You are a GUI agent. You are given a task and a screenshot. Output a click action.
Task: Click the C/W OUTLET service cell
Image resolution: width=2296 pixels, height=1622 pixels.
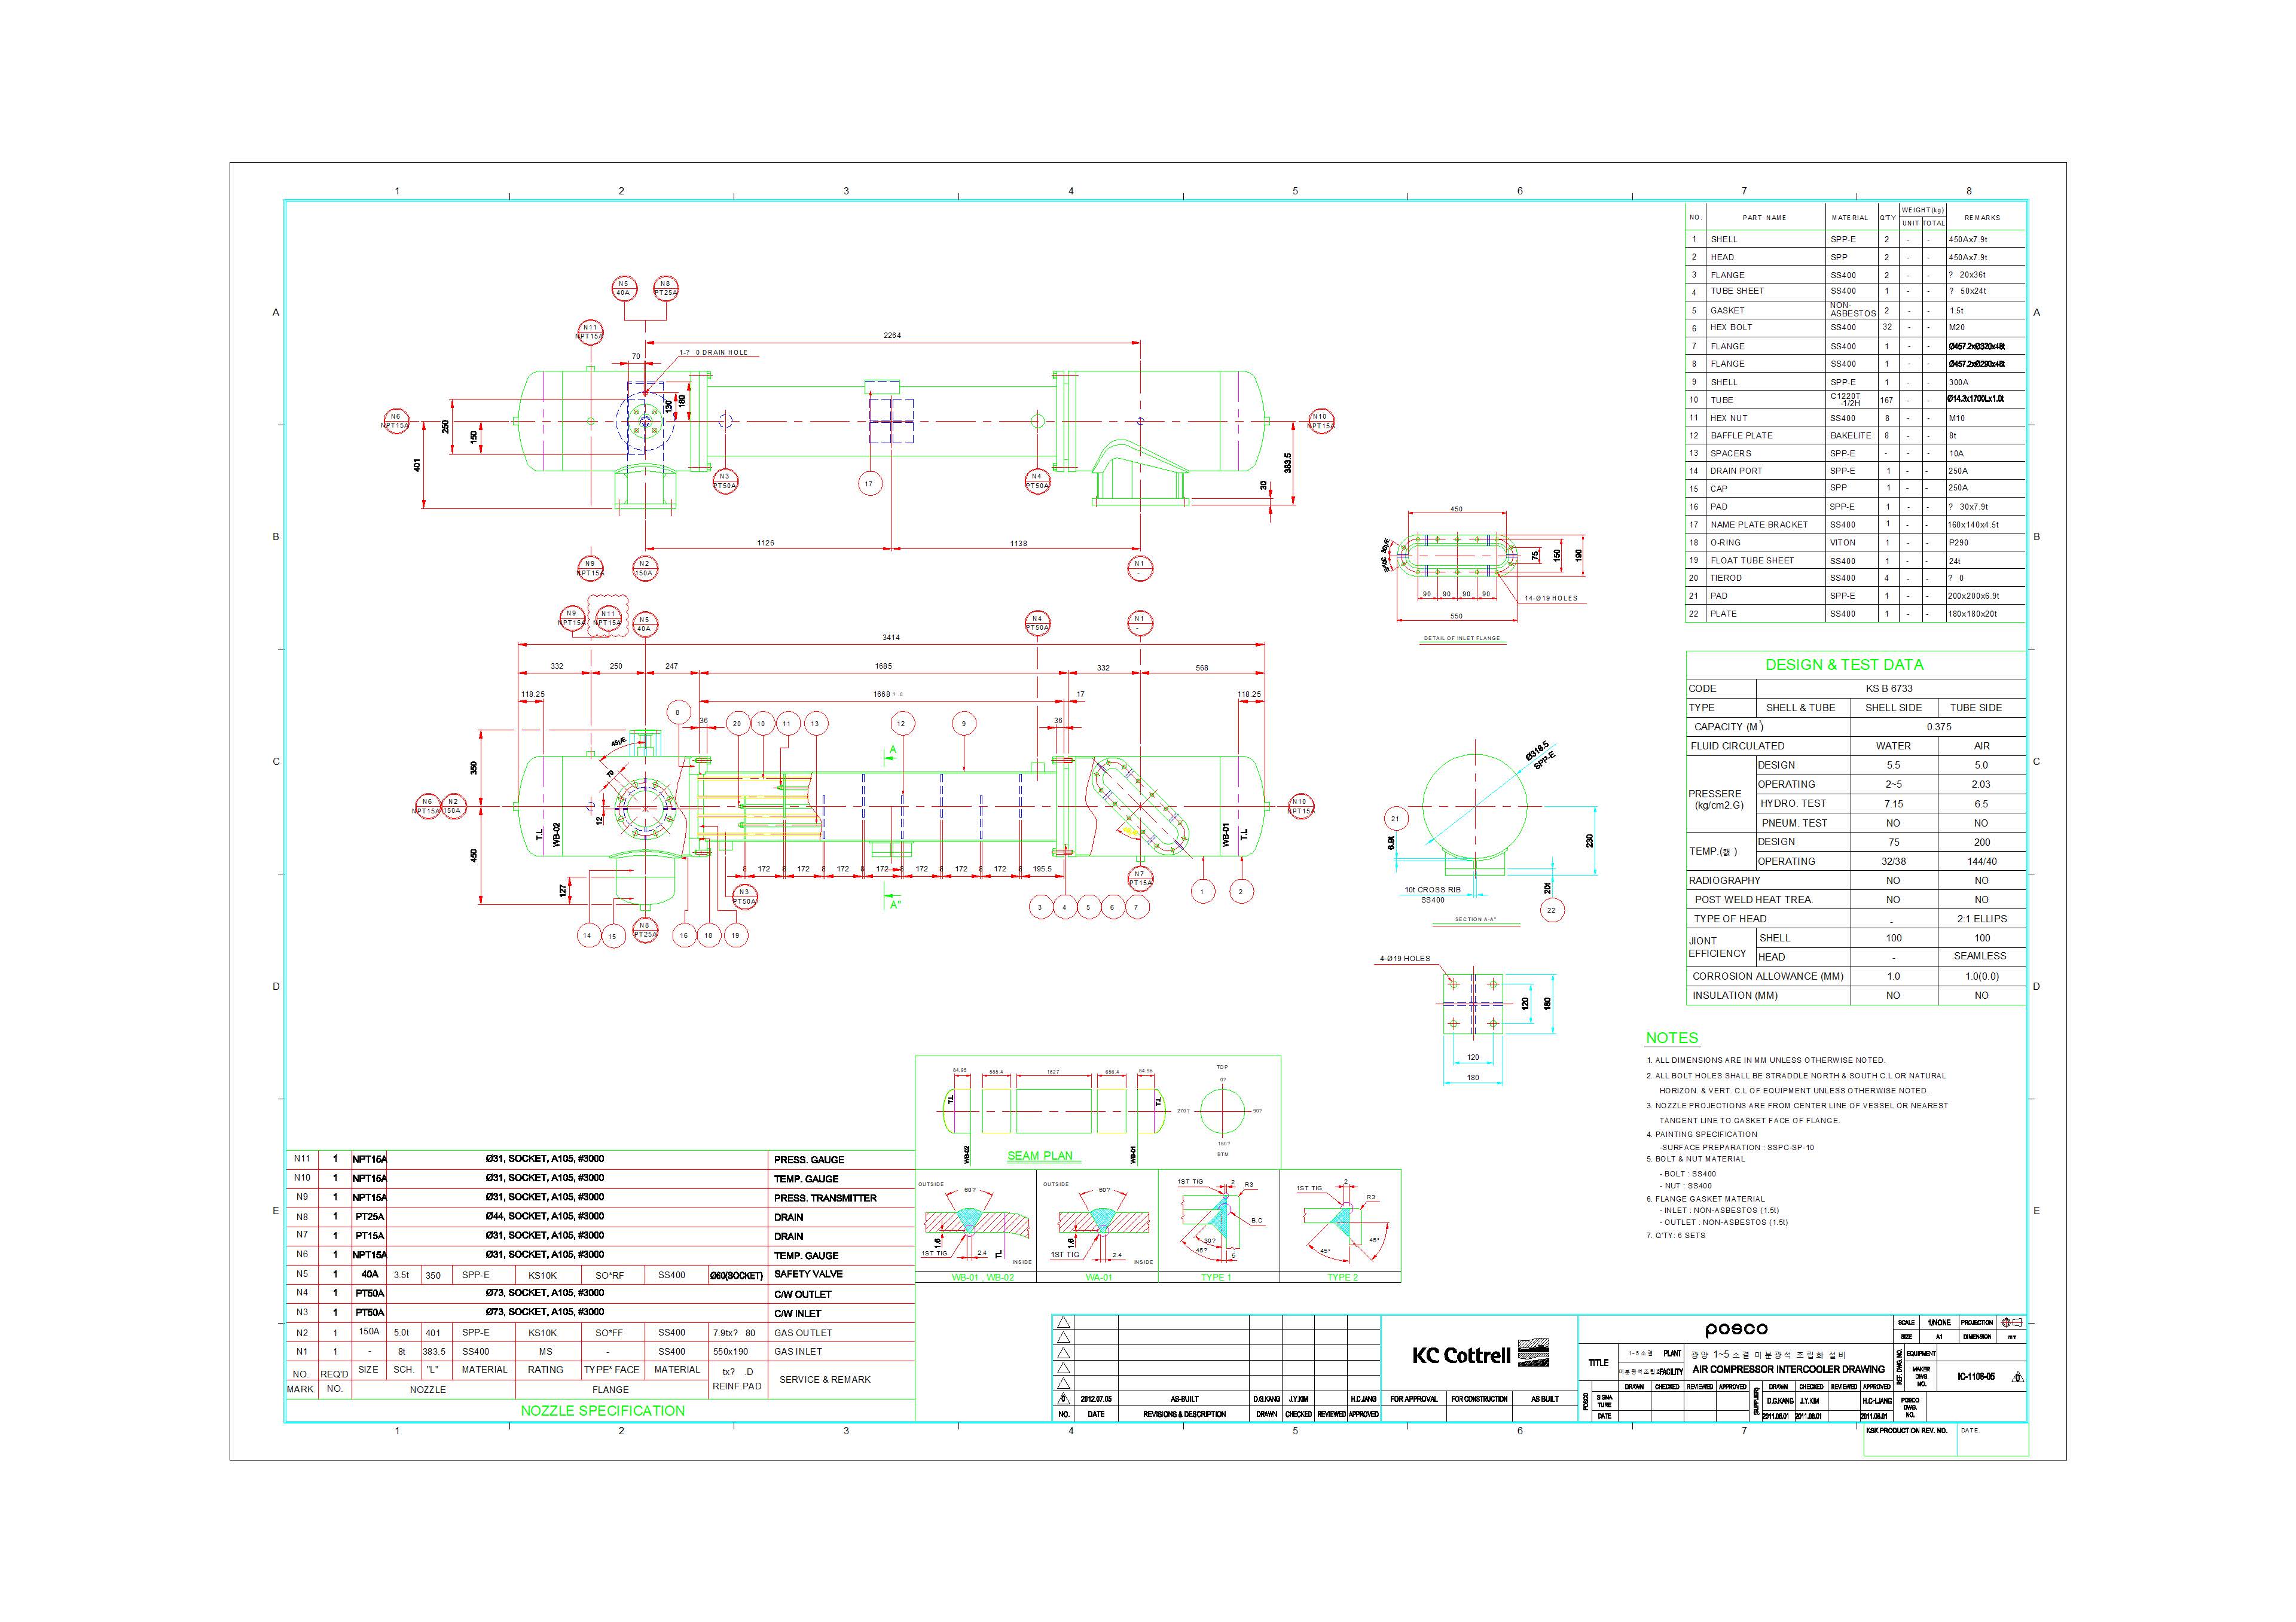tap(803, 1294)
